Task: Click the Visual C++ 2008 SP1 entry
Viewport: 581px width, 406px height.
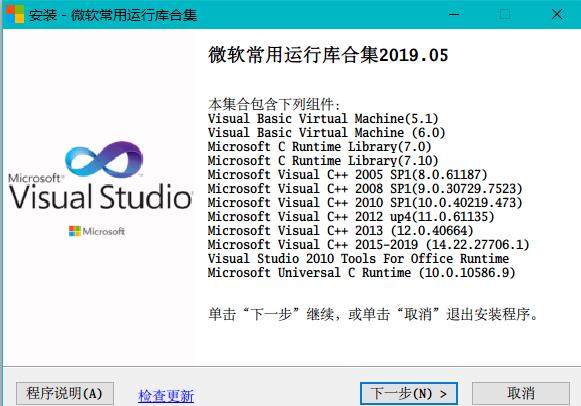Action: tap(365, 189)
